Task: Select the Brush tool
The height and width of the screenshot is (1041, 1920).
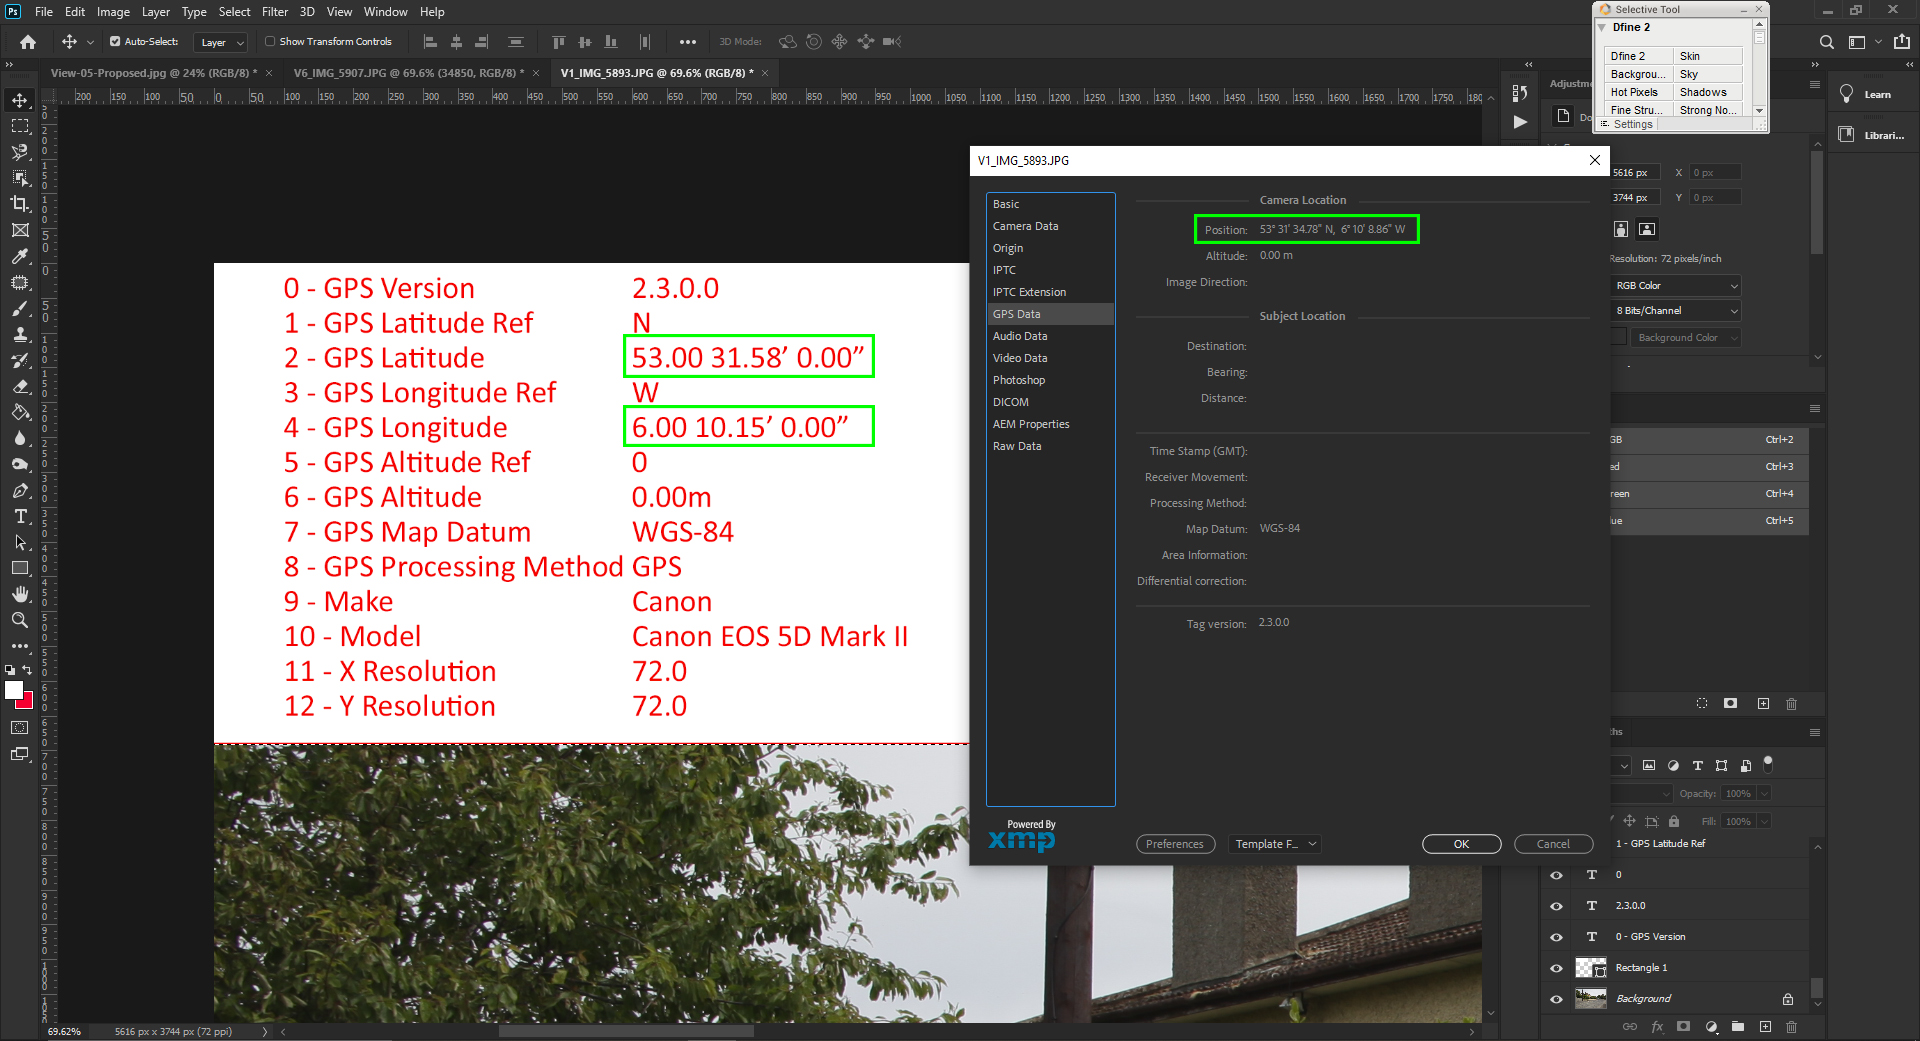Action: 20,308
